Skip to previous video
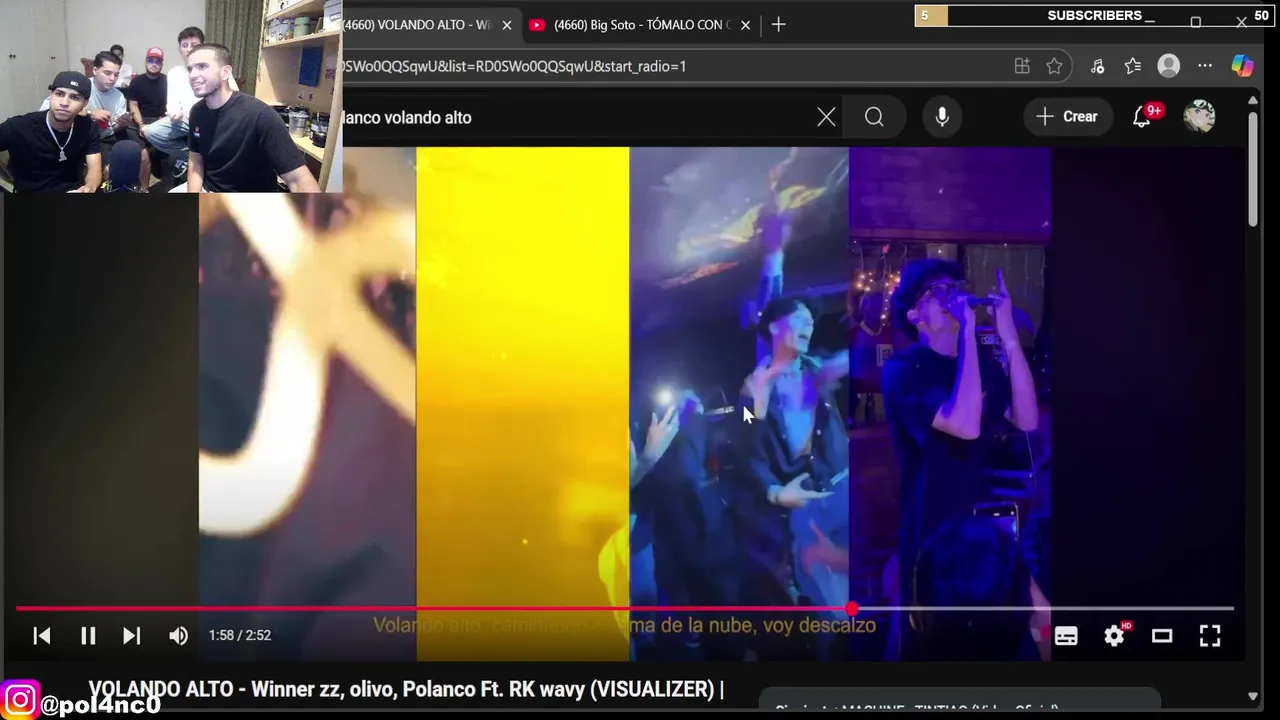1280x720 pixels. coord(42,635)
